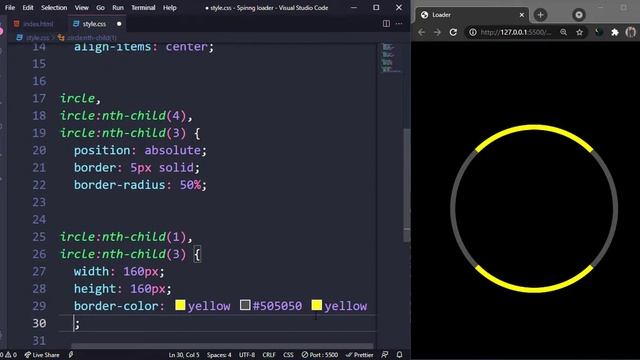Minimize the VS Code window
This screenshot has width=640, height=360.
354,7
